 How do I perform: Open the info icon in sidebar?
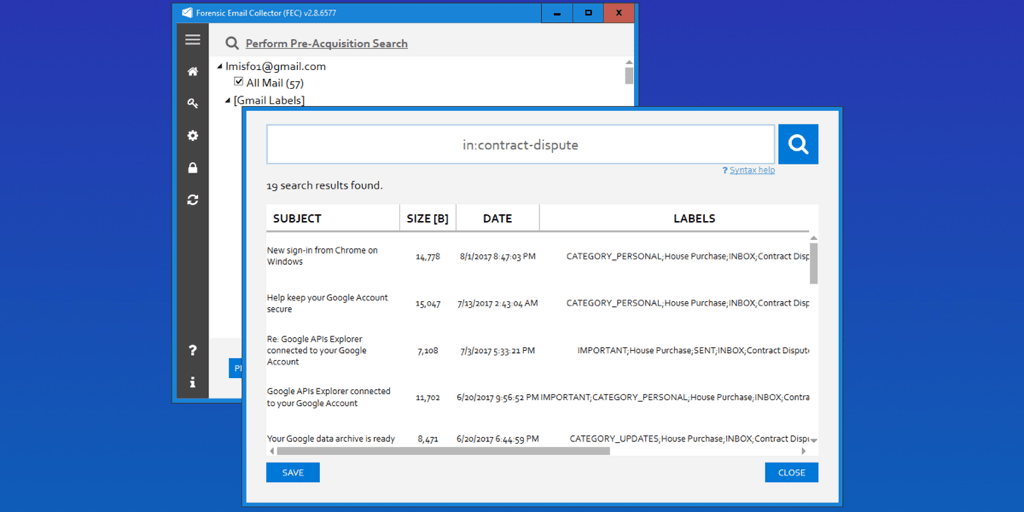point(193,382)
